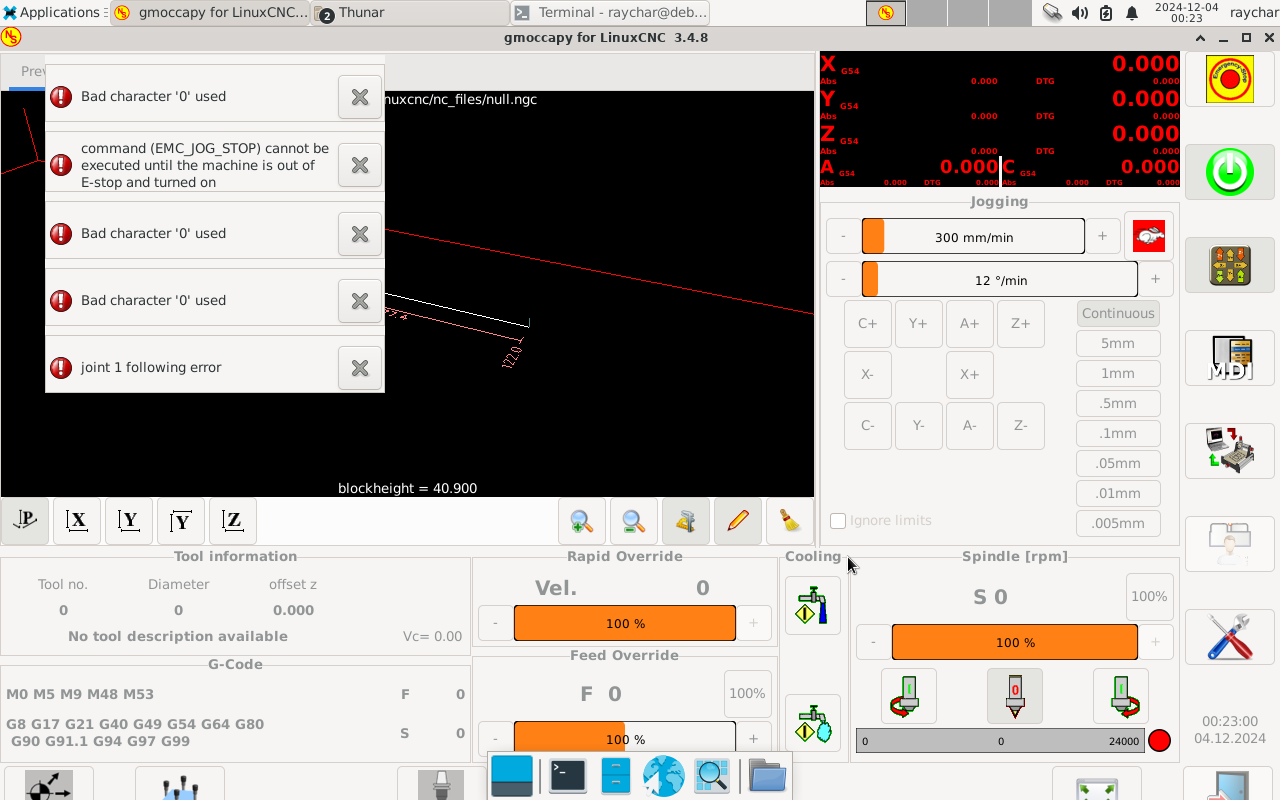Jog Z- axis button
The width and height of the screenshot is (1280, 800).
pyautogui.click(x=1021, y=425)
